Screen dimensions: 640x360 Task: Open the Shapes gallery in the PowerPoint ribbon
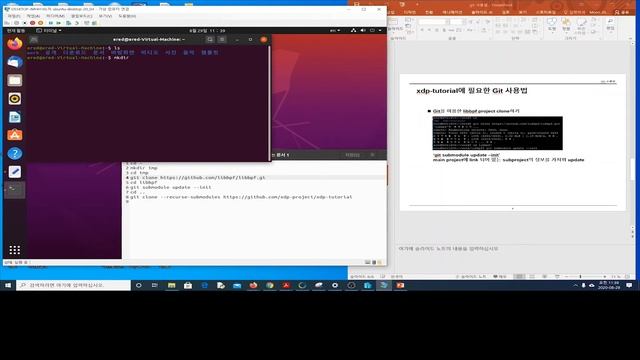click(x=552, y=25)
